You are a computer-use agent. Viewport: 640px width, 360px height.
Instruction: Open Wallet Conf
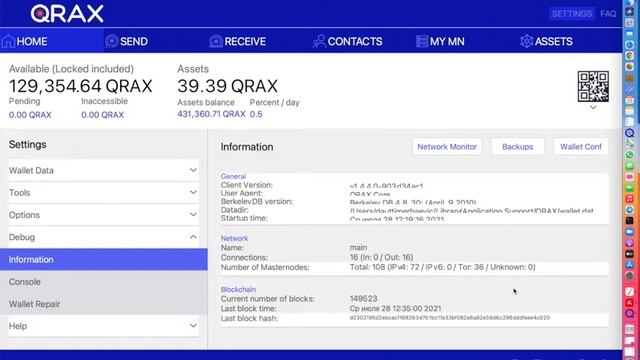click(x=581, y=147)
